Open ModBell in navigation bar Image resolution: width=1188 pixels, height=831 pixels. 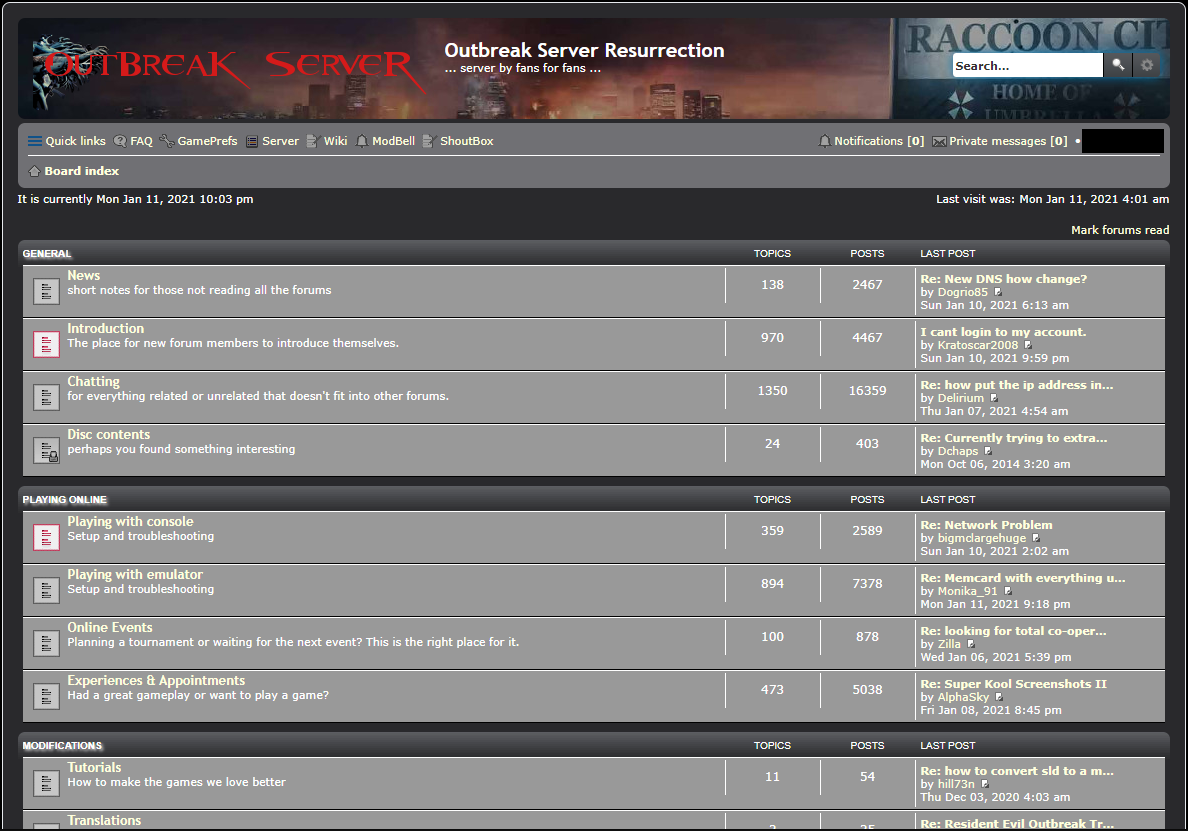click(x=385, y=141)
